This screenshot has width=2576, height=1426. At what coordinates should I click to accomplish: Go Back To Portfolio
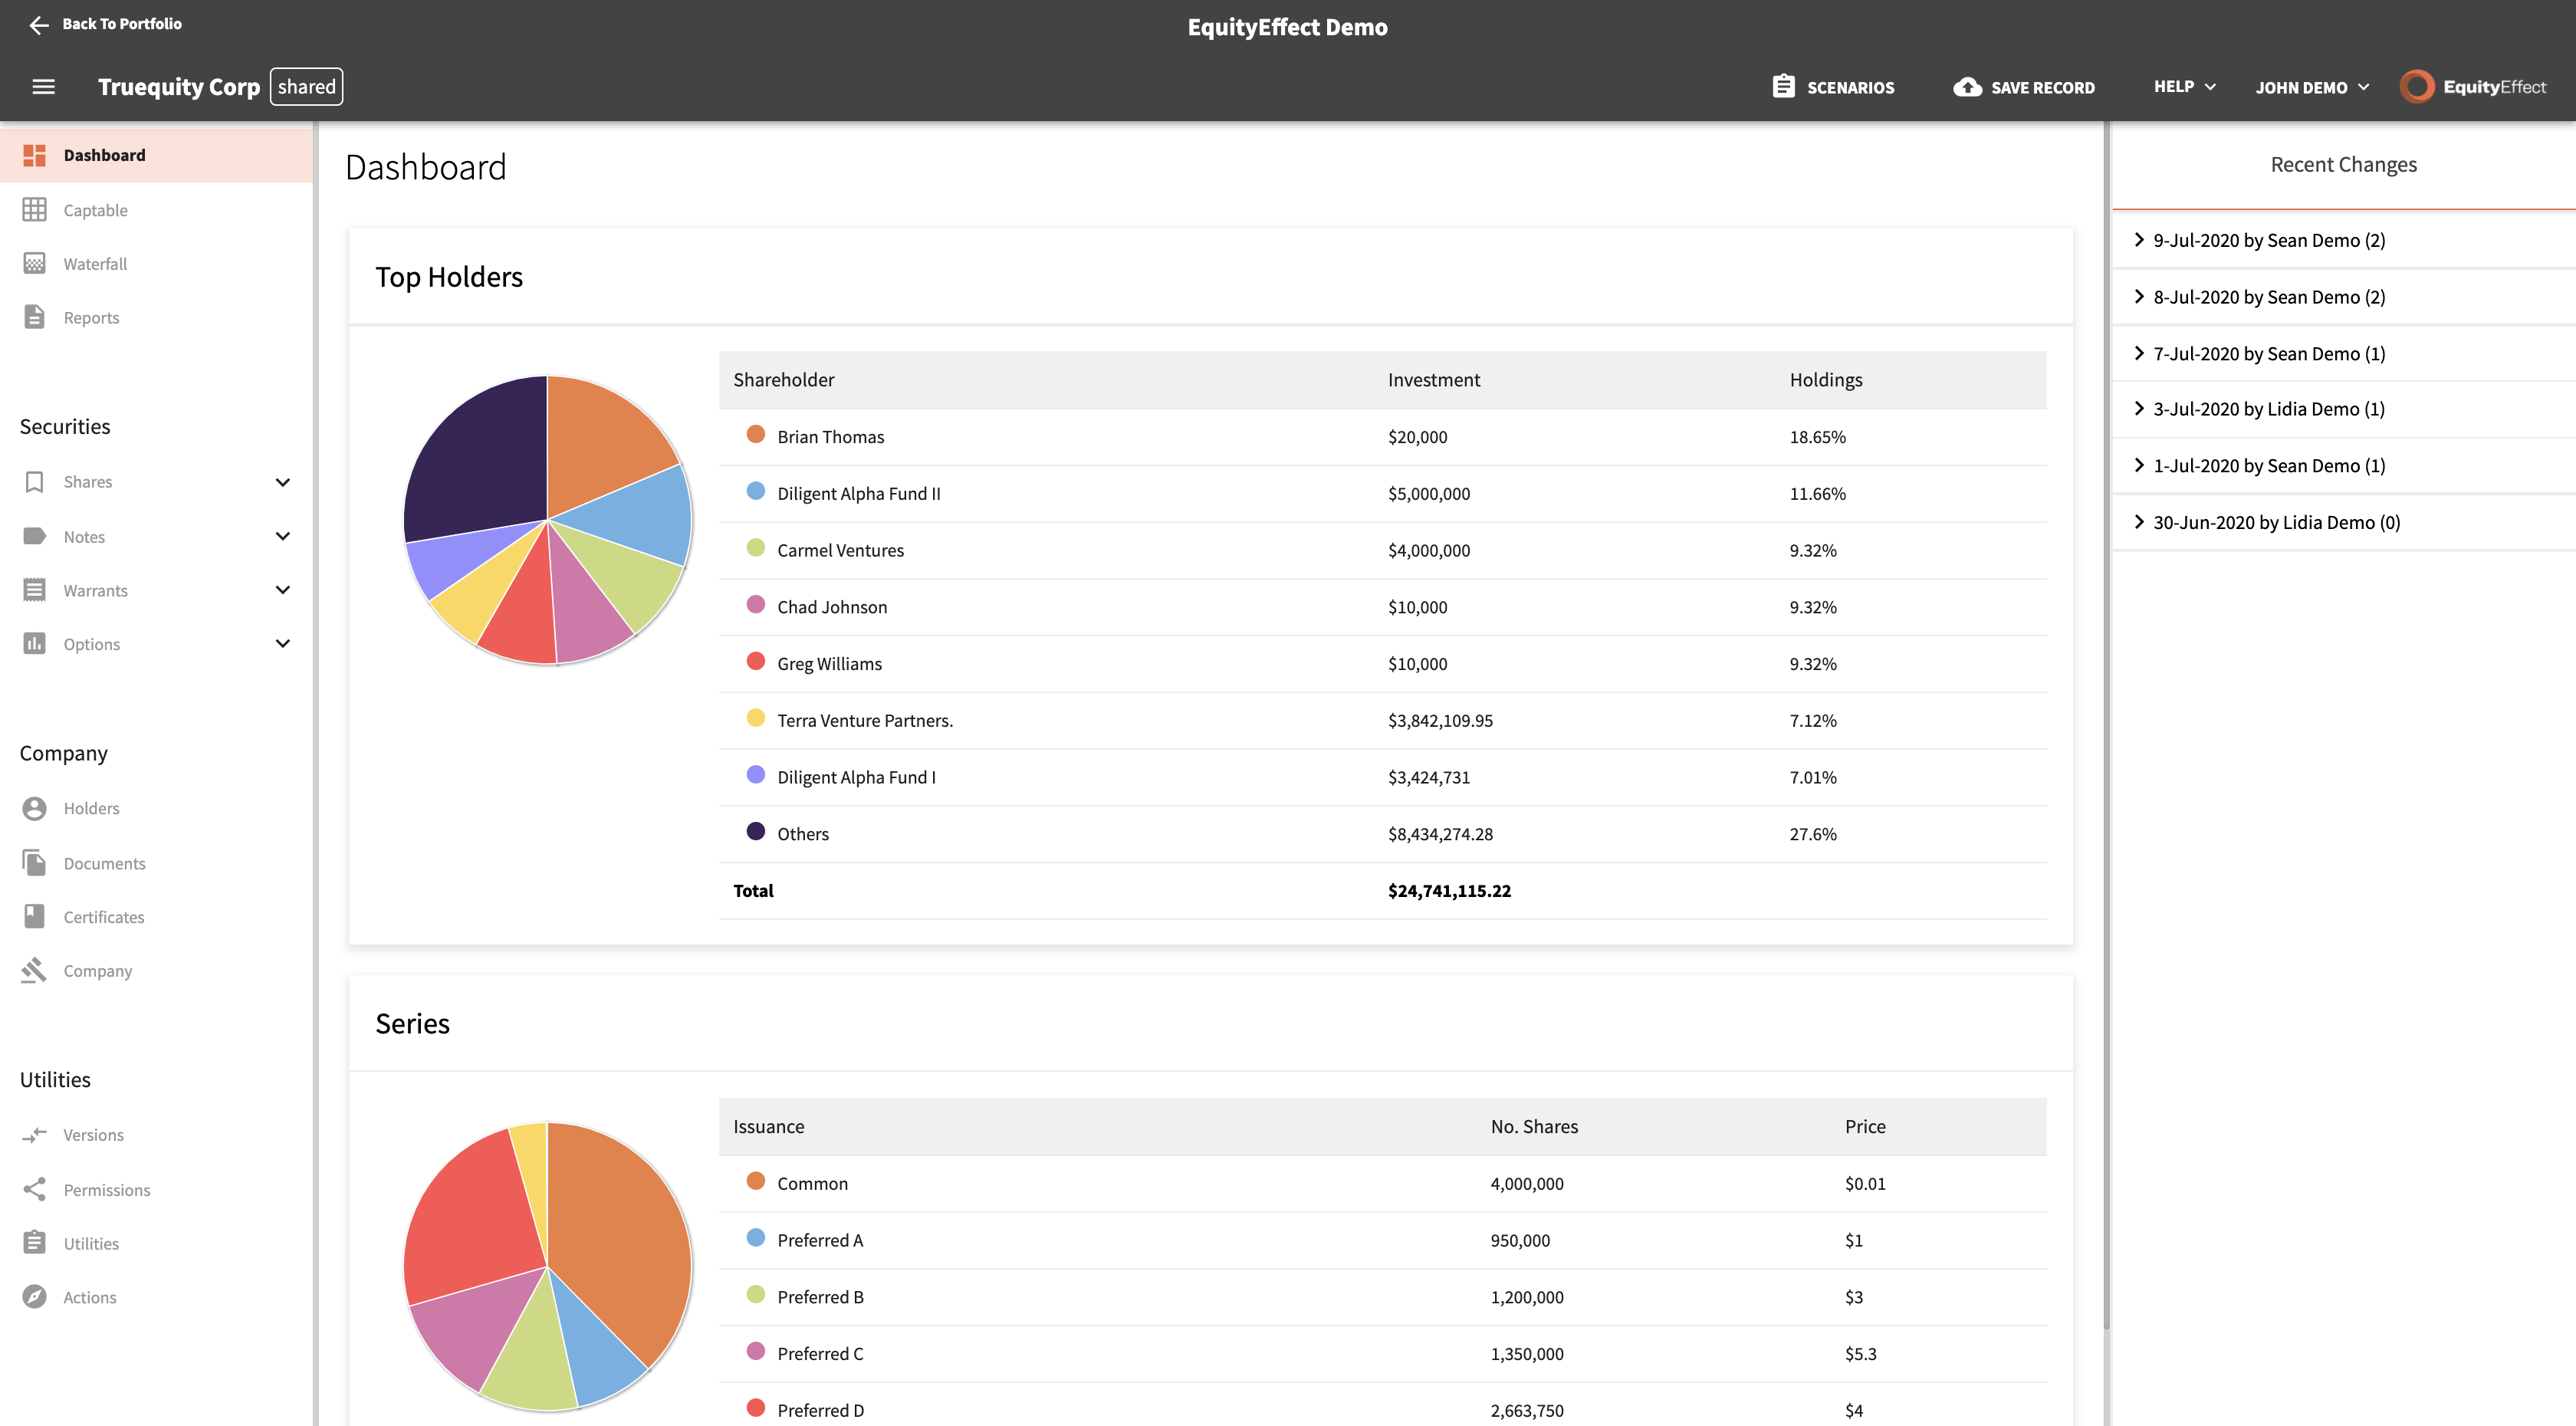[104, 24]
